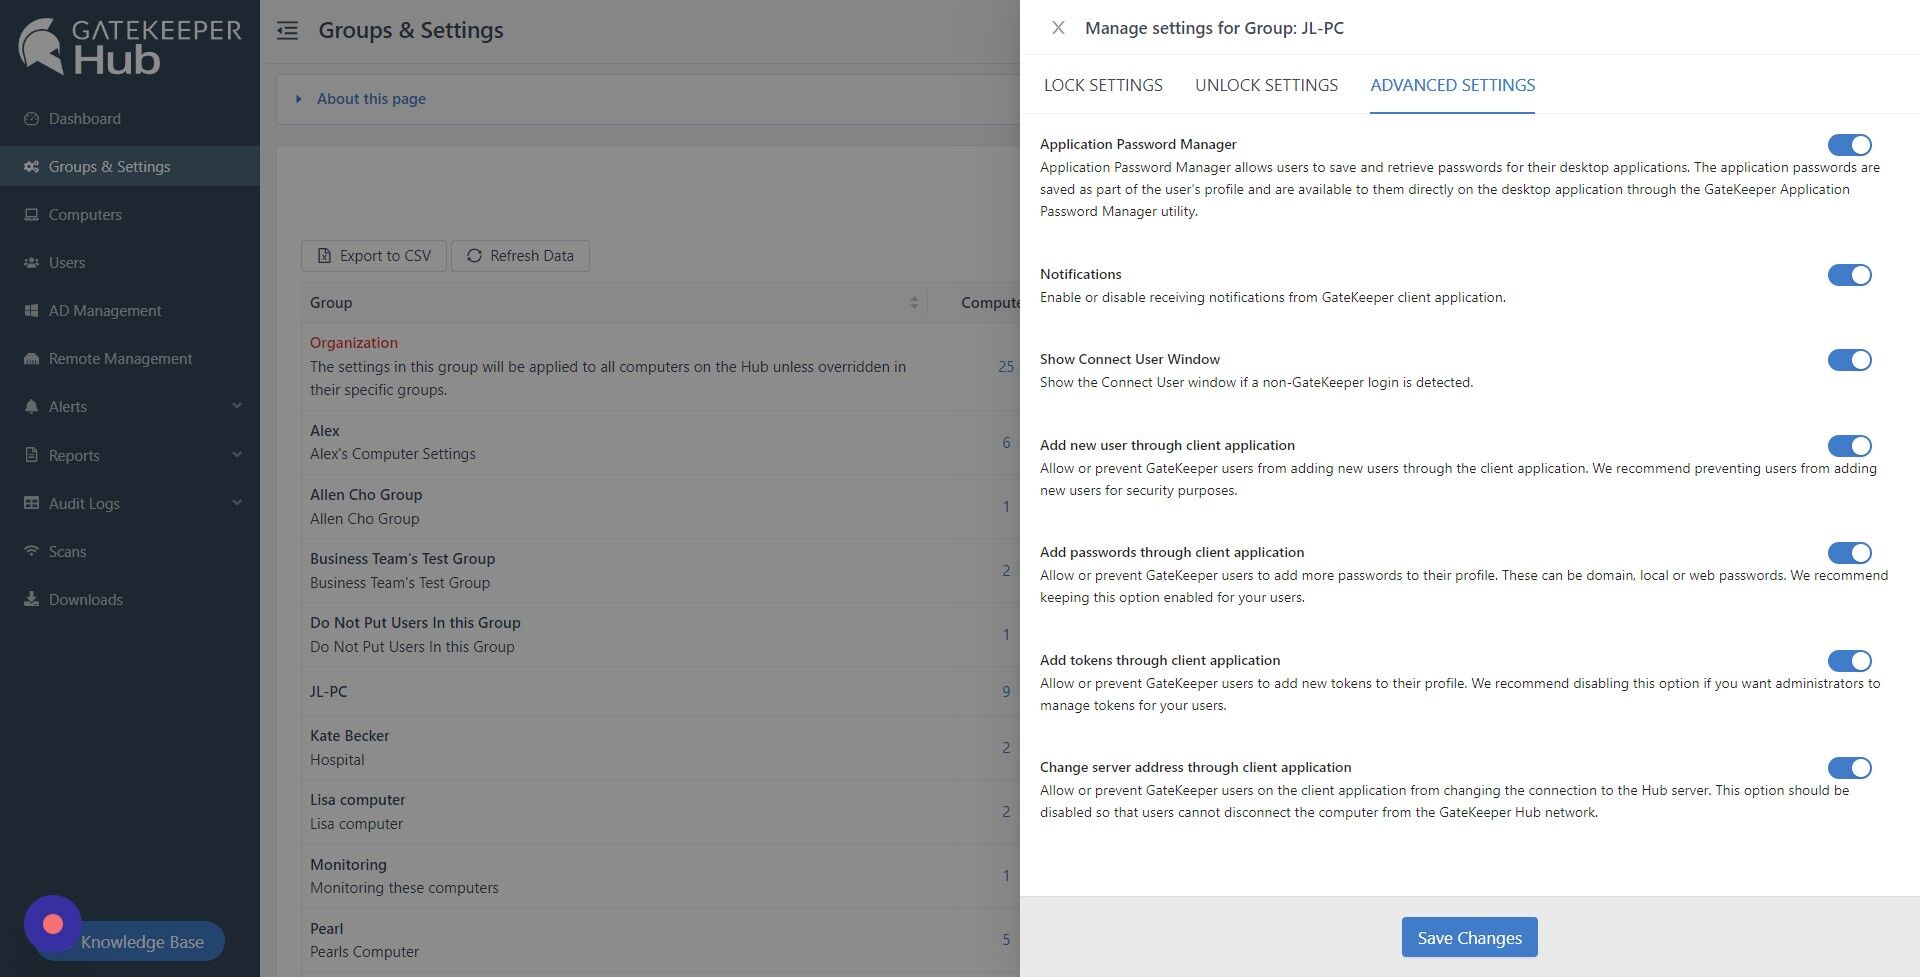Select Business Team's Test Group row
The image size is (1920, 977).
(x=660, y=570)
